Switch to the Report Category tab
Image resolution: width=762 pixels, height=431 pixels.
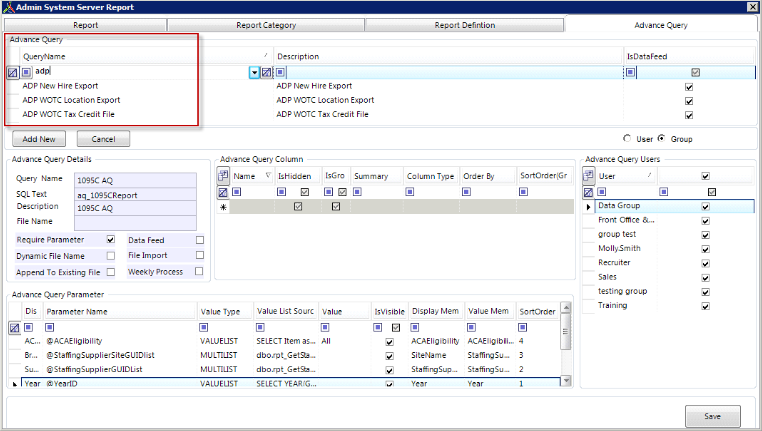point(266,25)
